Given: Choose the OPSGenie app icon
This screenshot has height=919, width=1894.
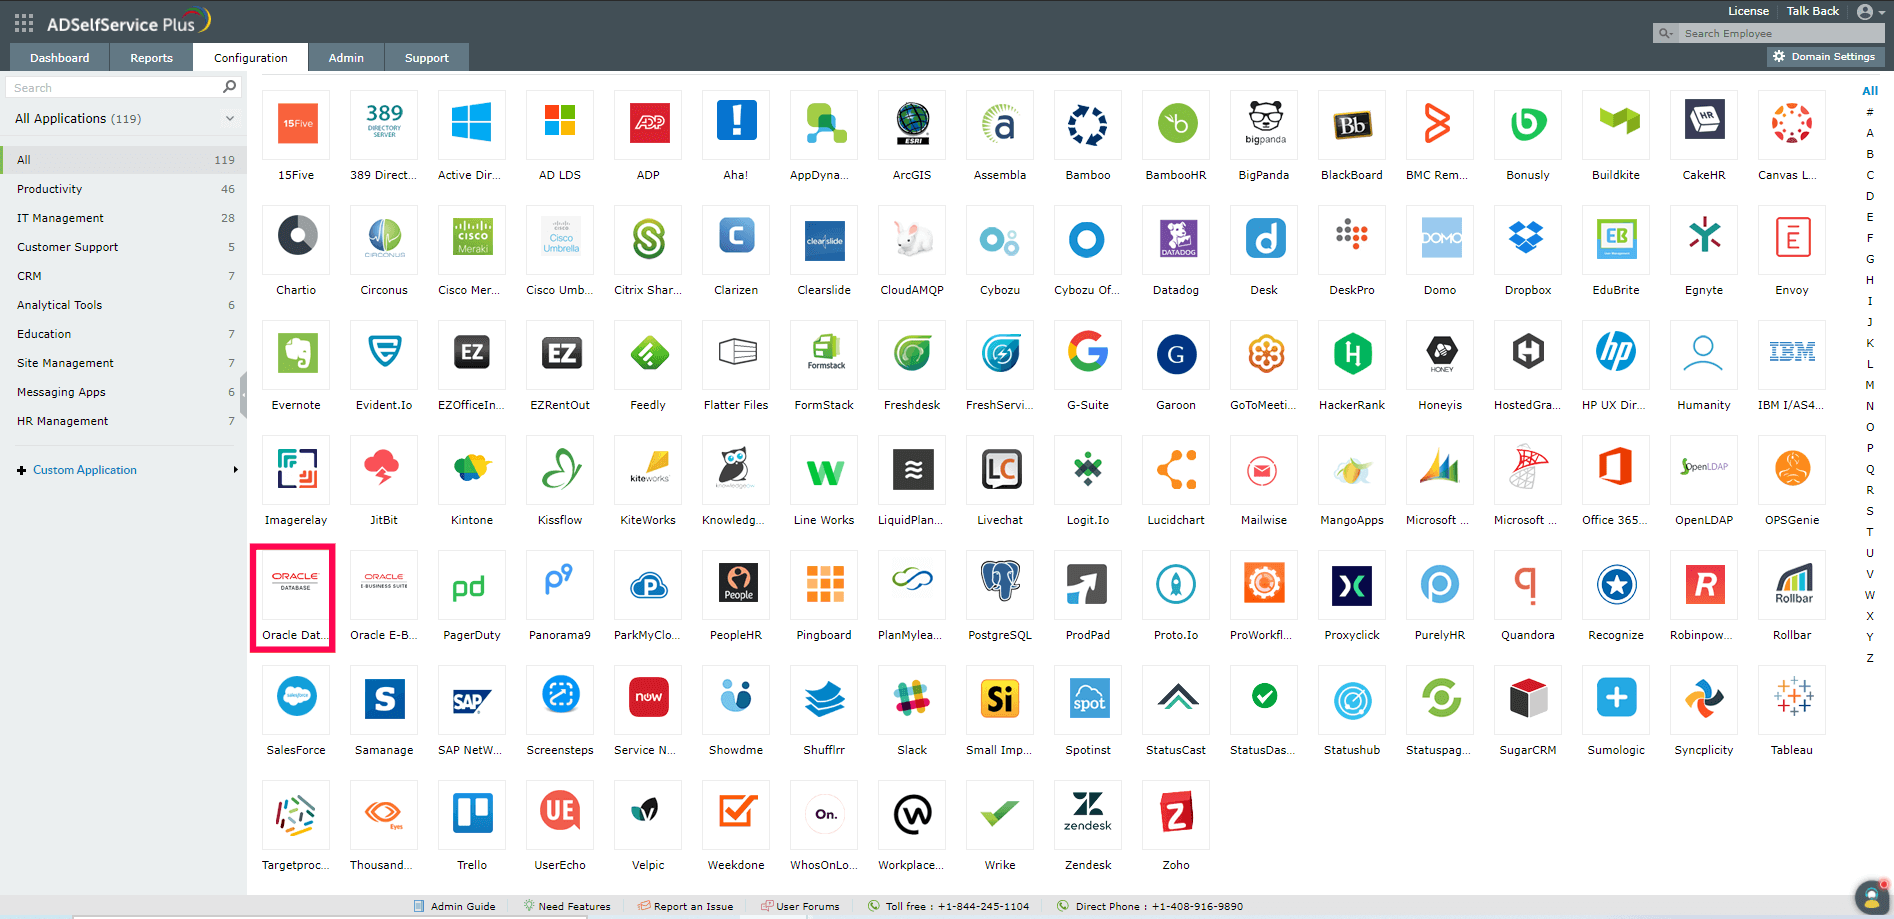Looking at the screenshot, I should tap(1792, 469).
